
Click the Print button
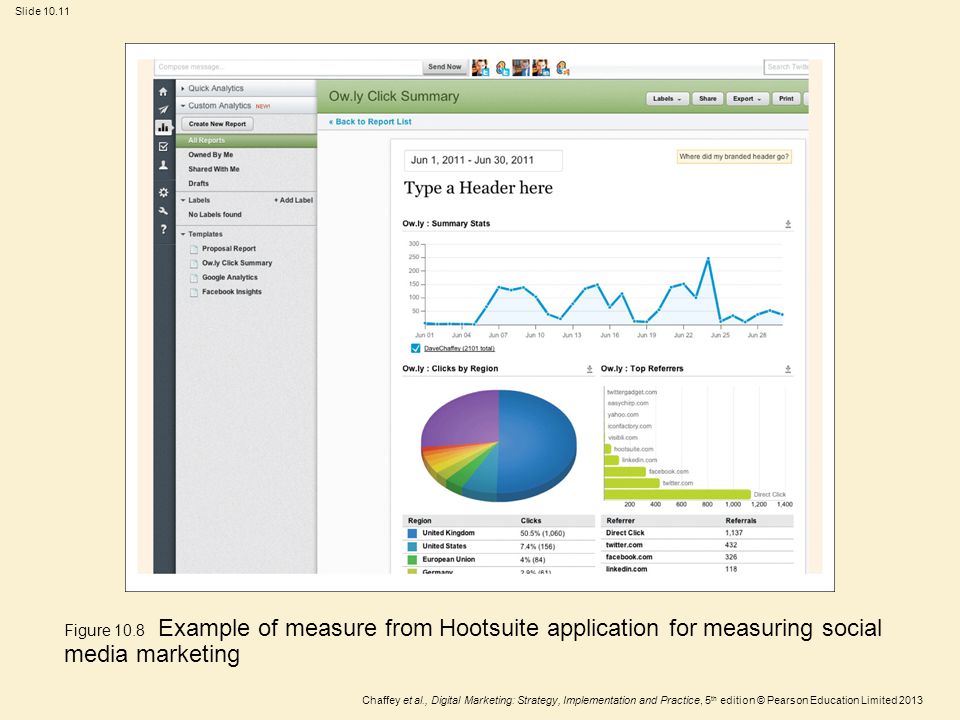coord(786,99)
